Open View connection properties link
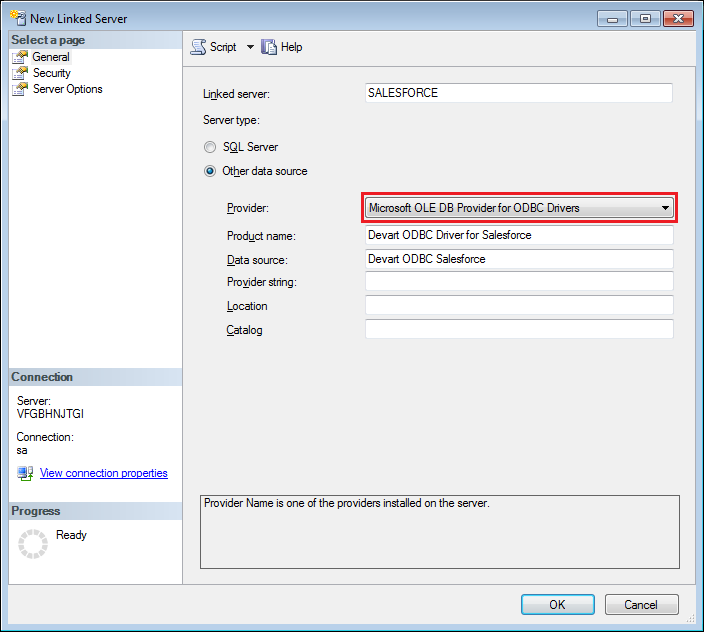 [x=104, y=473]
